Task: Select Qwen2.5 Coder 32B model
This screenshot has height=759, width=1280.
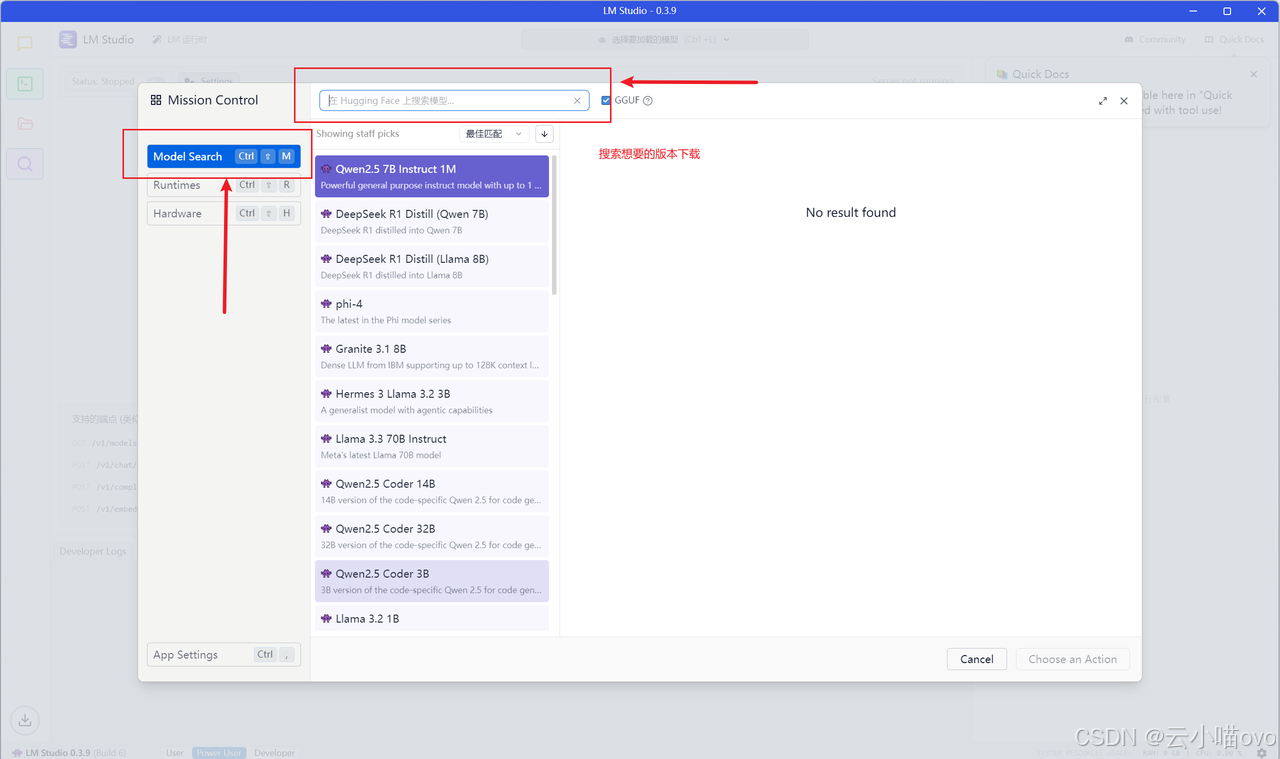Action: tap(432, 536)
